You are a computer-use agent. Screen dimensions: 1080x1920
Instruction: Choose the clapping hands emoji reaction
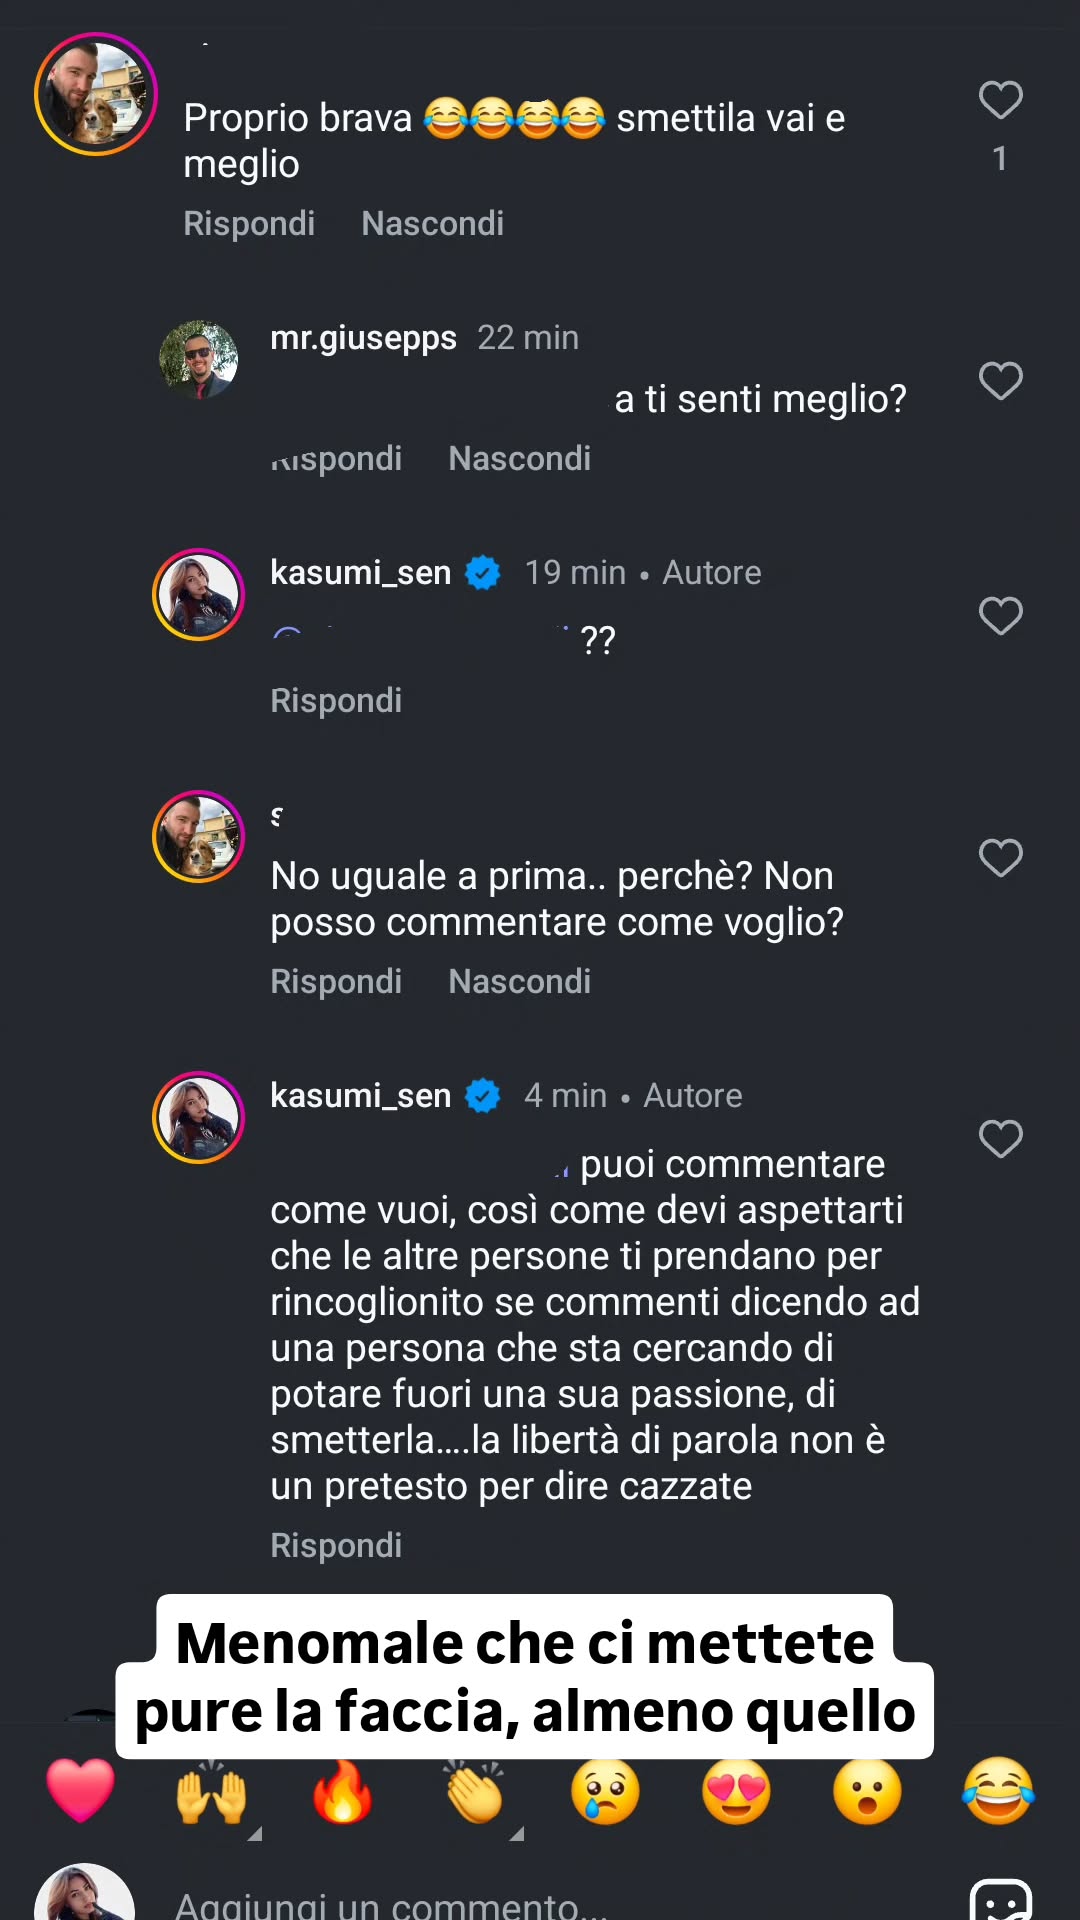[x=474, y=1792]
